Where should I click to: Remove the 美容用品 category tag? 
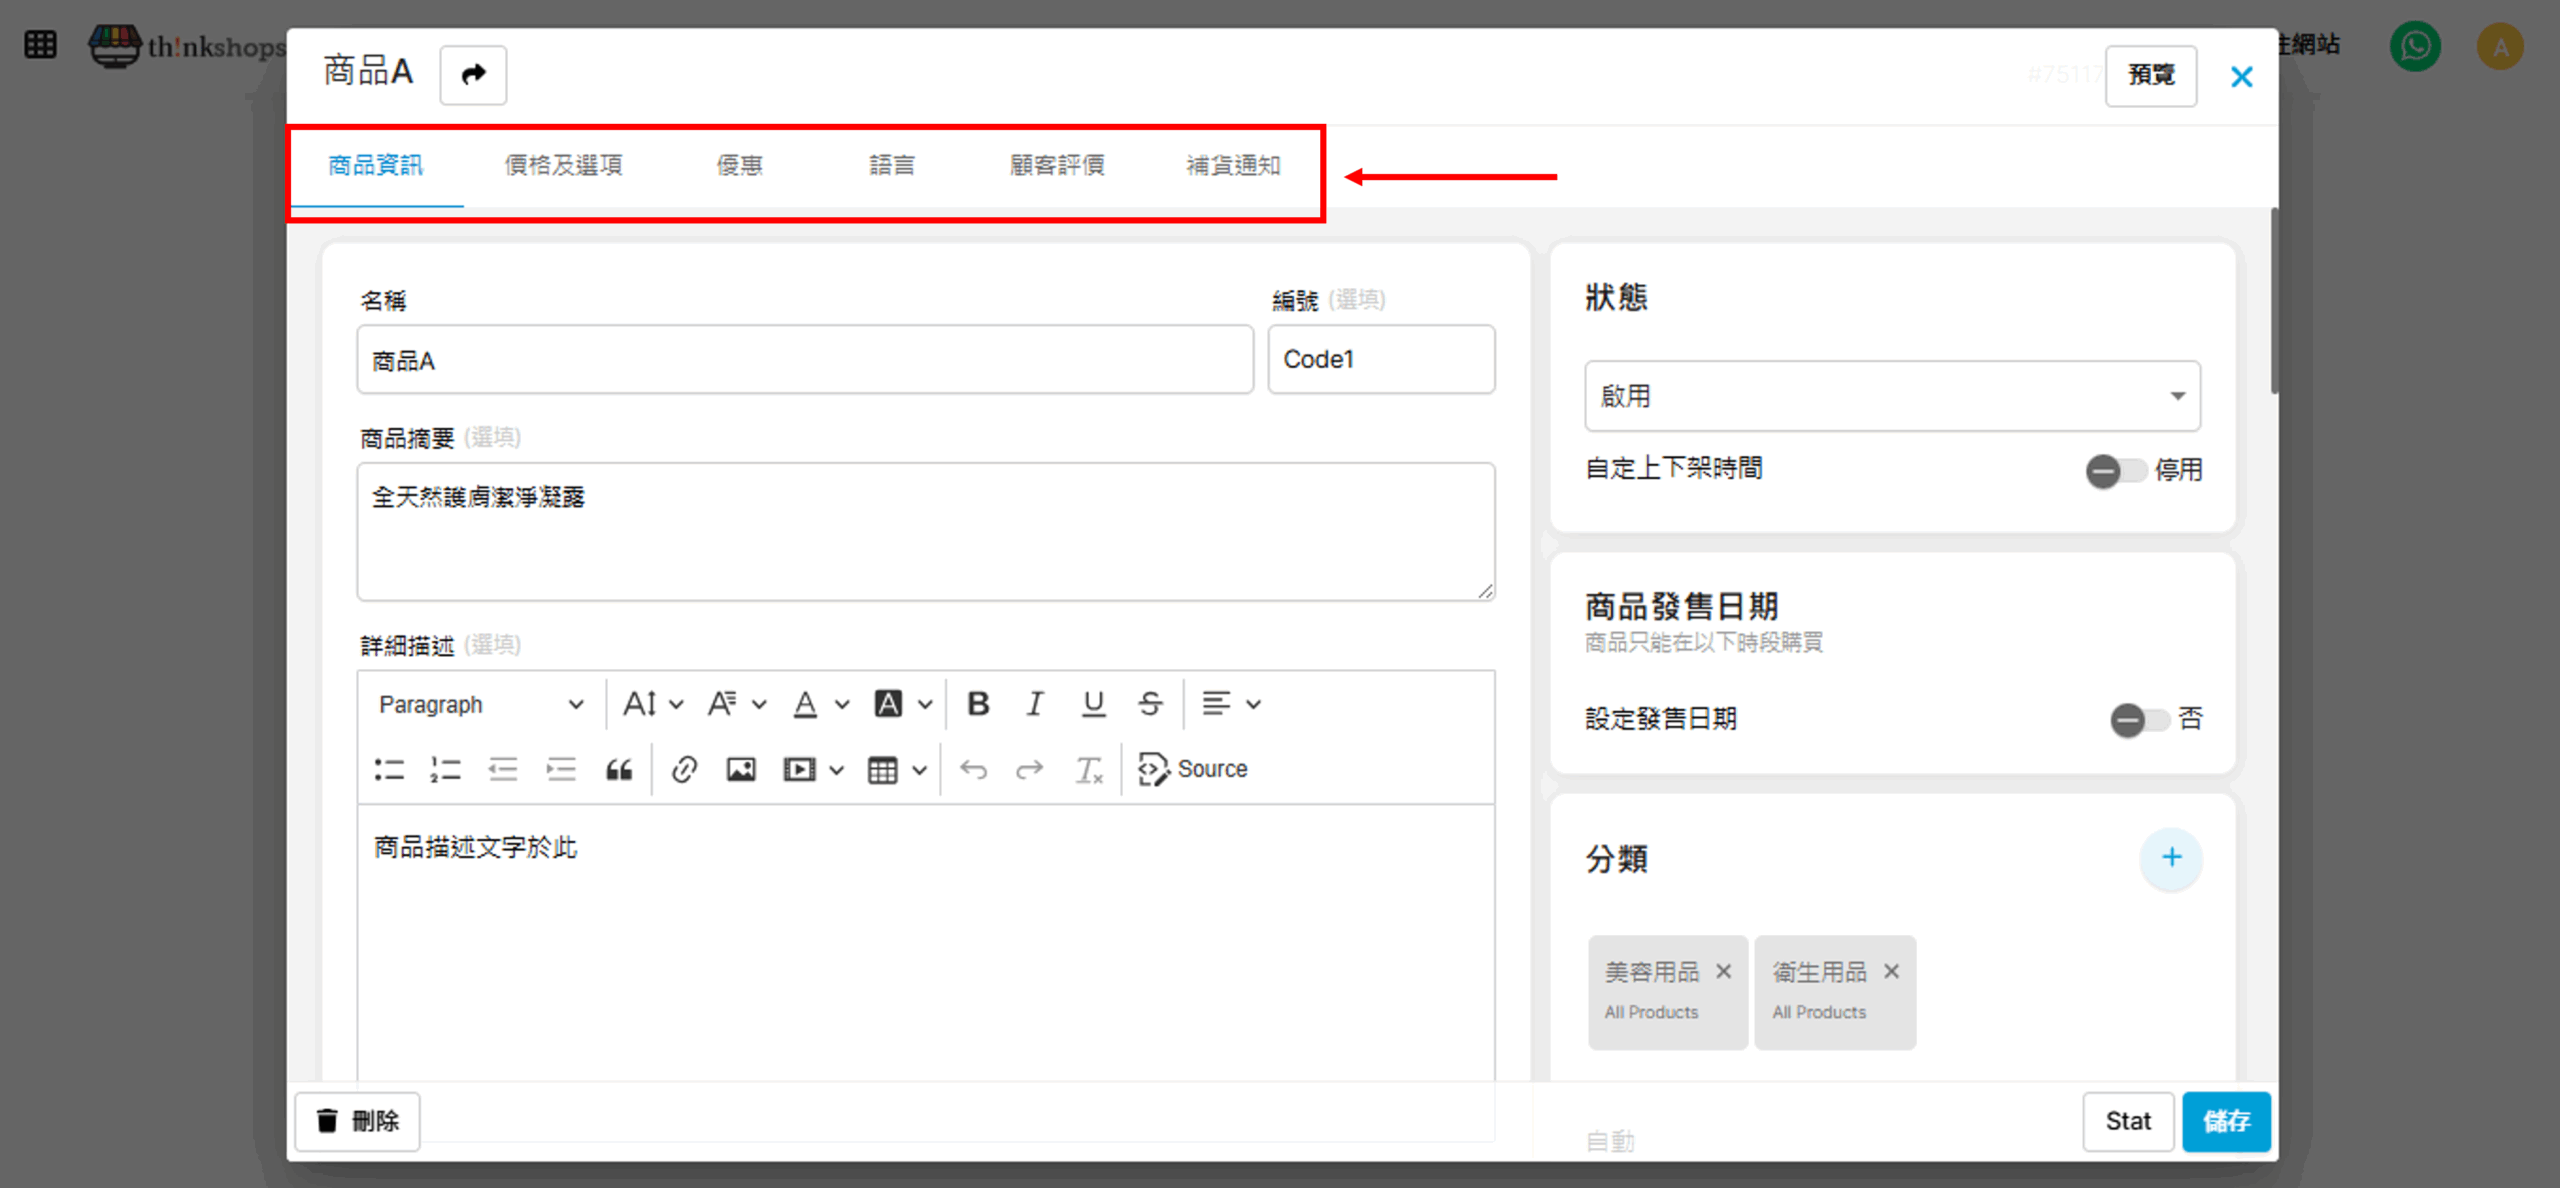pos(1724,971)
